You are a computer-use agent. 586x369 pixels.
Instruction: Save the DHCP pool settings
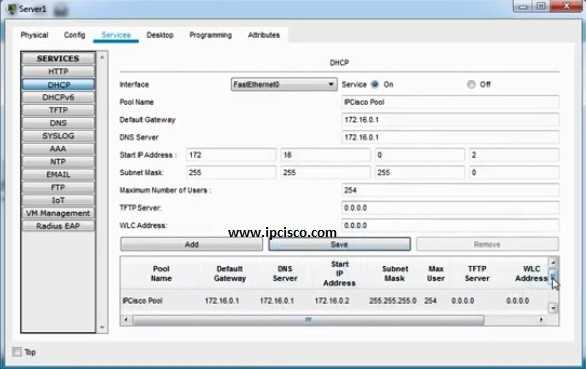coord(339,245)
